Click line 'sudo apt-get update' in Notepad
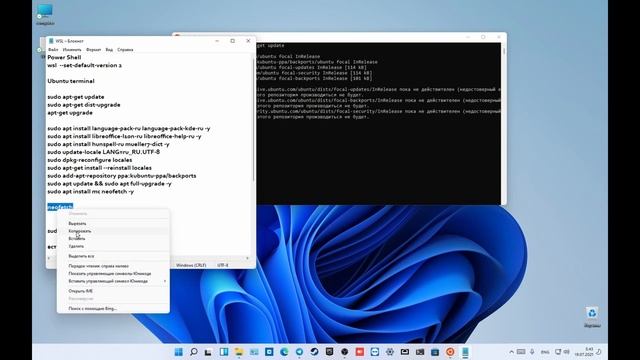640x360 pixels. tap(76, 97)
